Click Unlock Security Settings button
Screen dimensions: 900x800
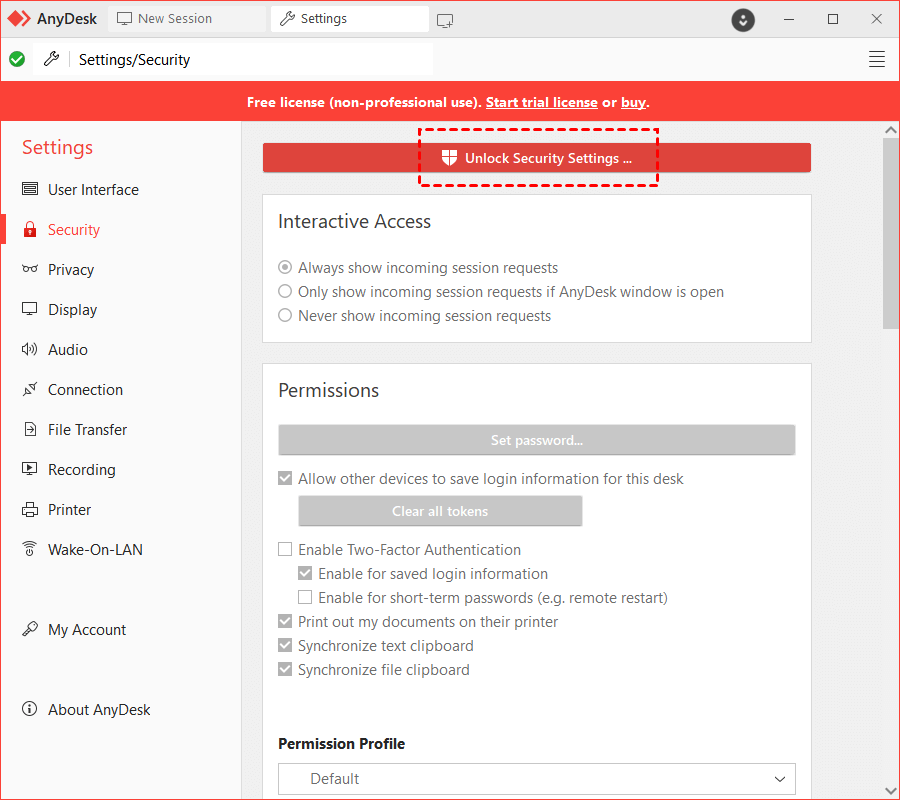pyautogui.click(x=537, y=158)
